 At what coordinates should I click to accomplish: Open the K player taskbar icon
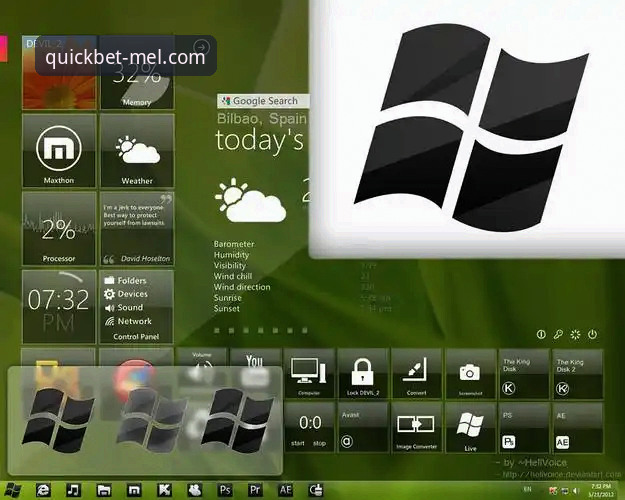[165, 490]
